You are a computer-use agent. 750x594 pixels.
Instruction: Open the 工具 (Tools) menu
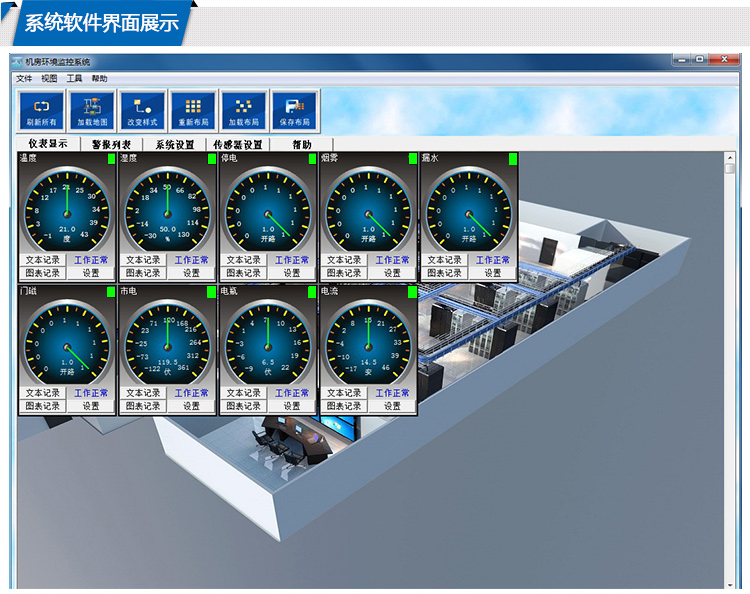75,78
